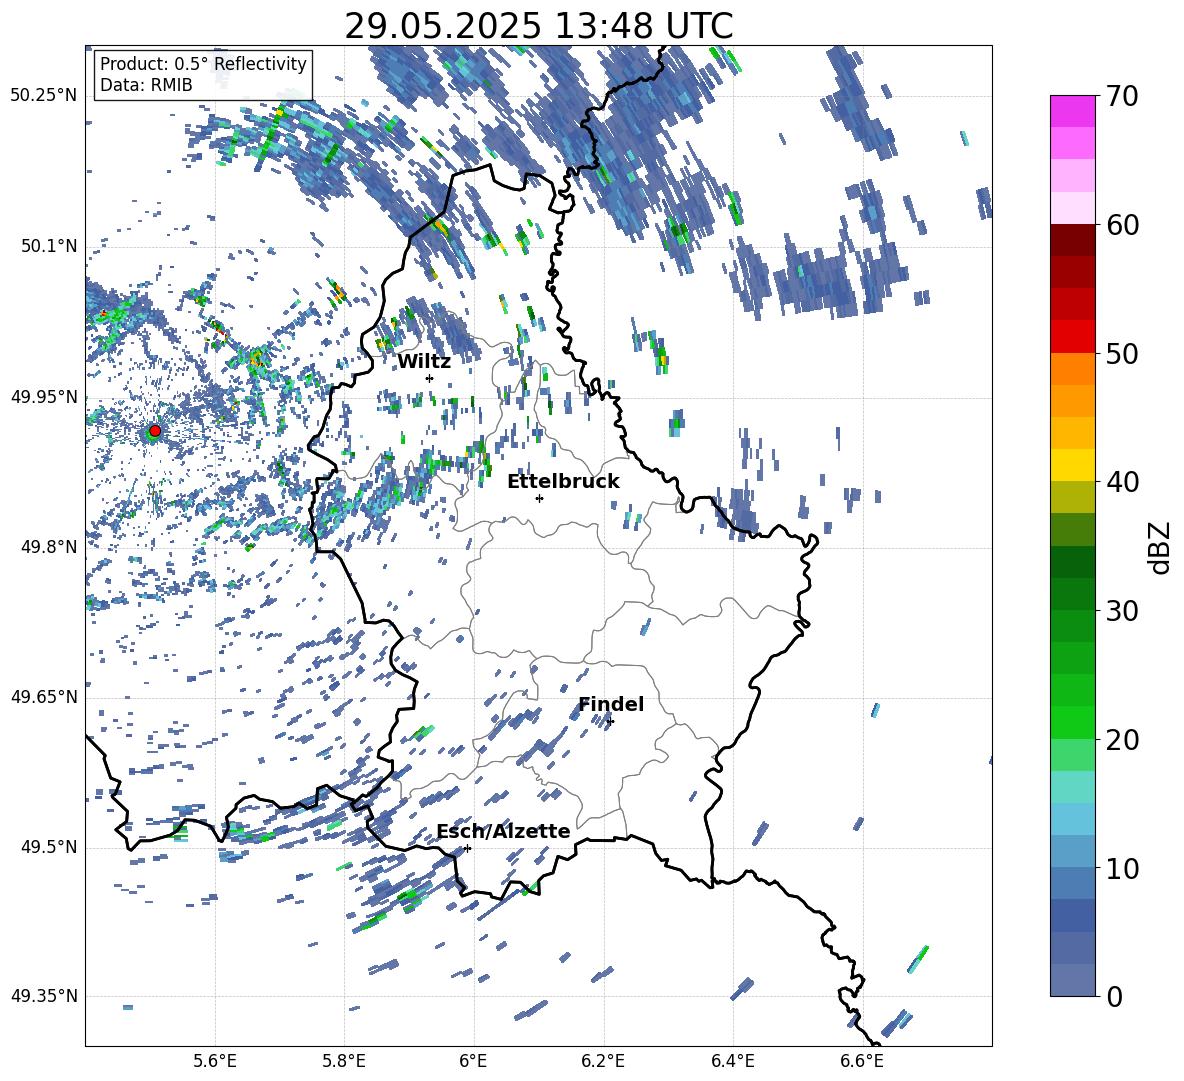Image resolution: width=1184 pixels, height=1081 pixels.
Task: Click the Esch/Alzette city label
Action: click(x=503, y=831)
